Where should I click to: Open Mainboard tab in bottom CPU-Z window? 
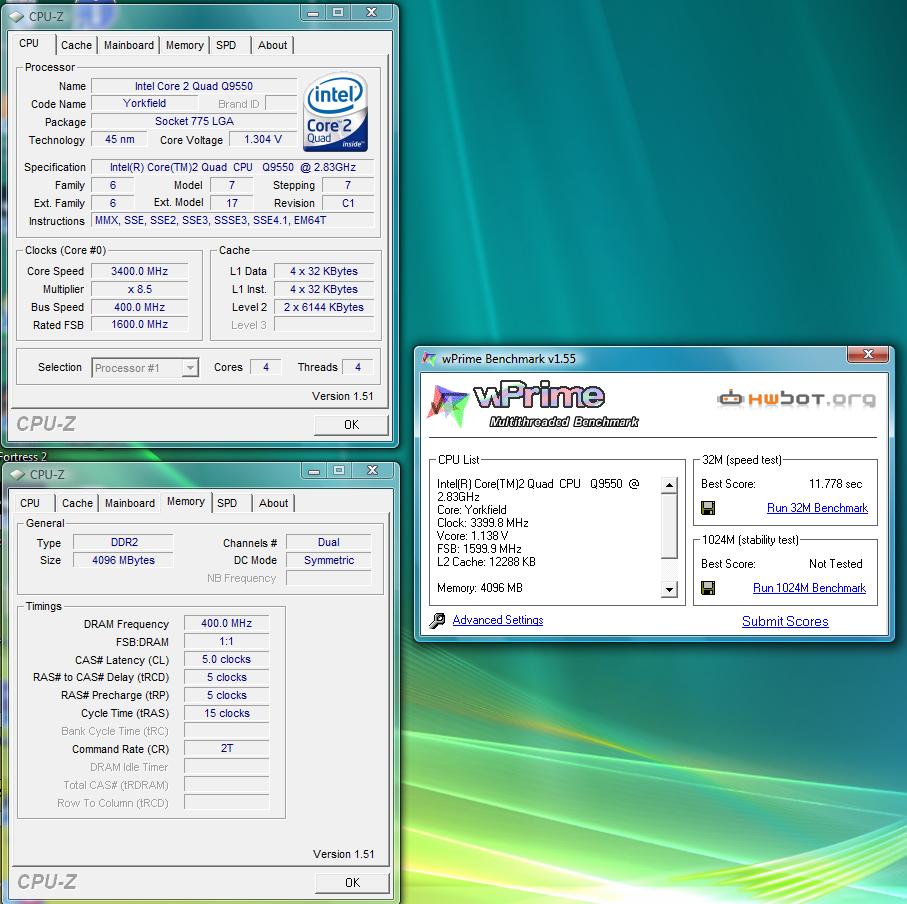point(130,503)
